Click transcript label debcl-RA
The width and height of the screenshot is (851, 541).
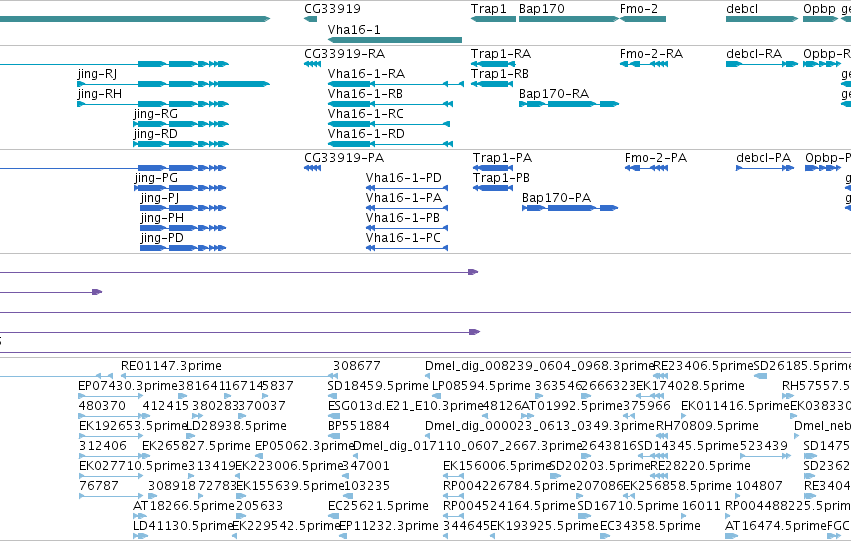coord(754,54)
